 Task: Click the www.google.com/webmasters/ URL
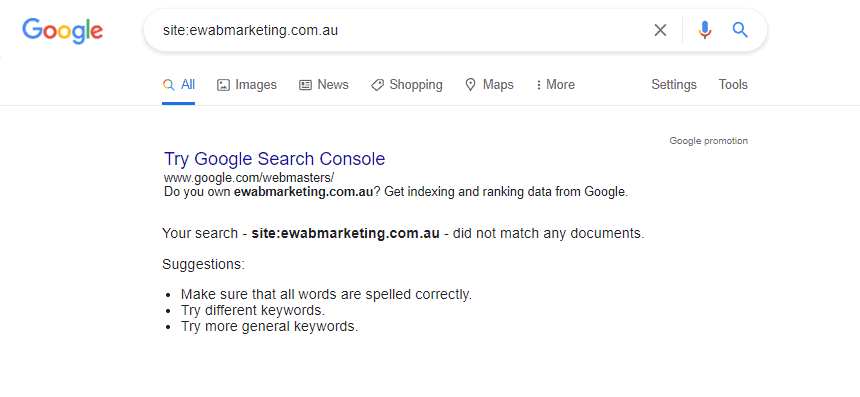(x=249, y=178)
